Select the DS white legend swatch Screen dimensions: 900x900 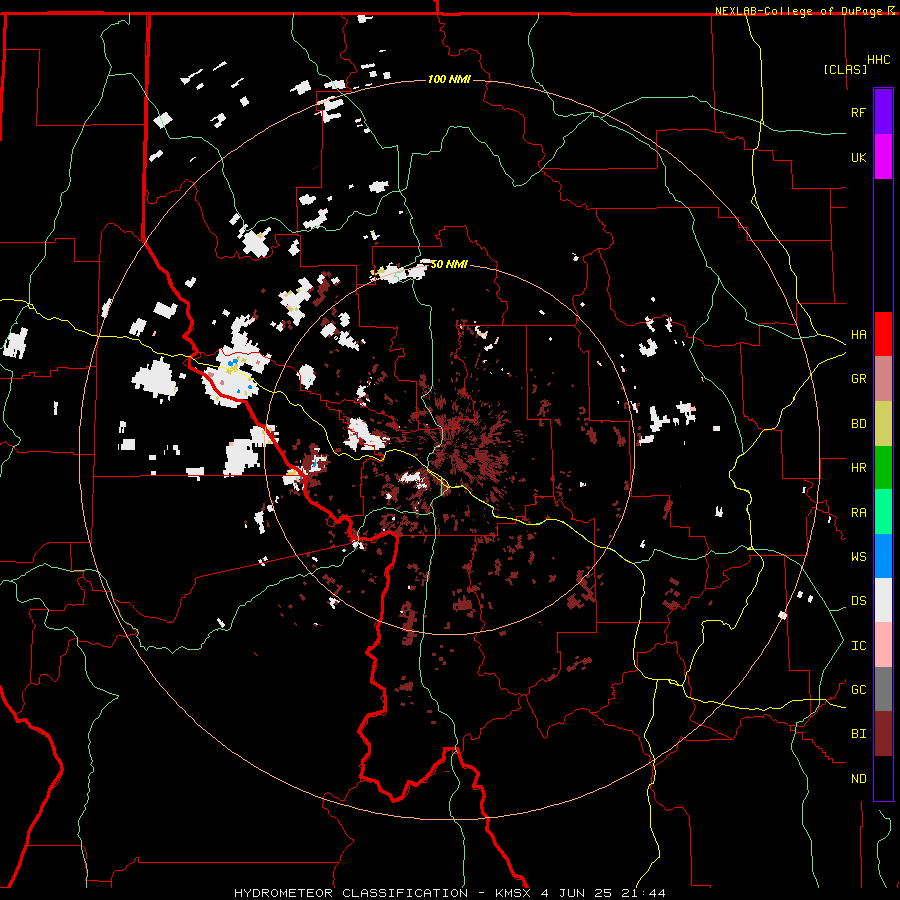[x=883, y=600]
